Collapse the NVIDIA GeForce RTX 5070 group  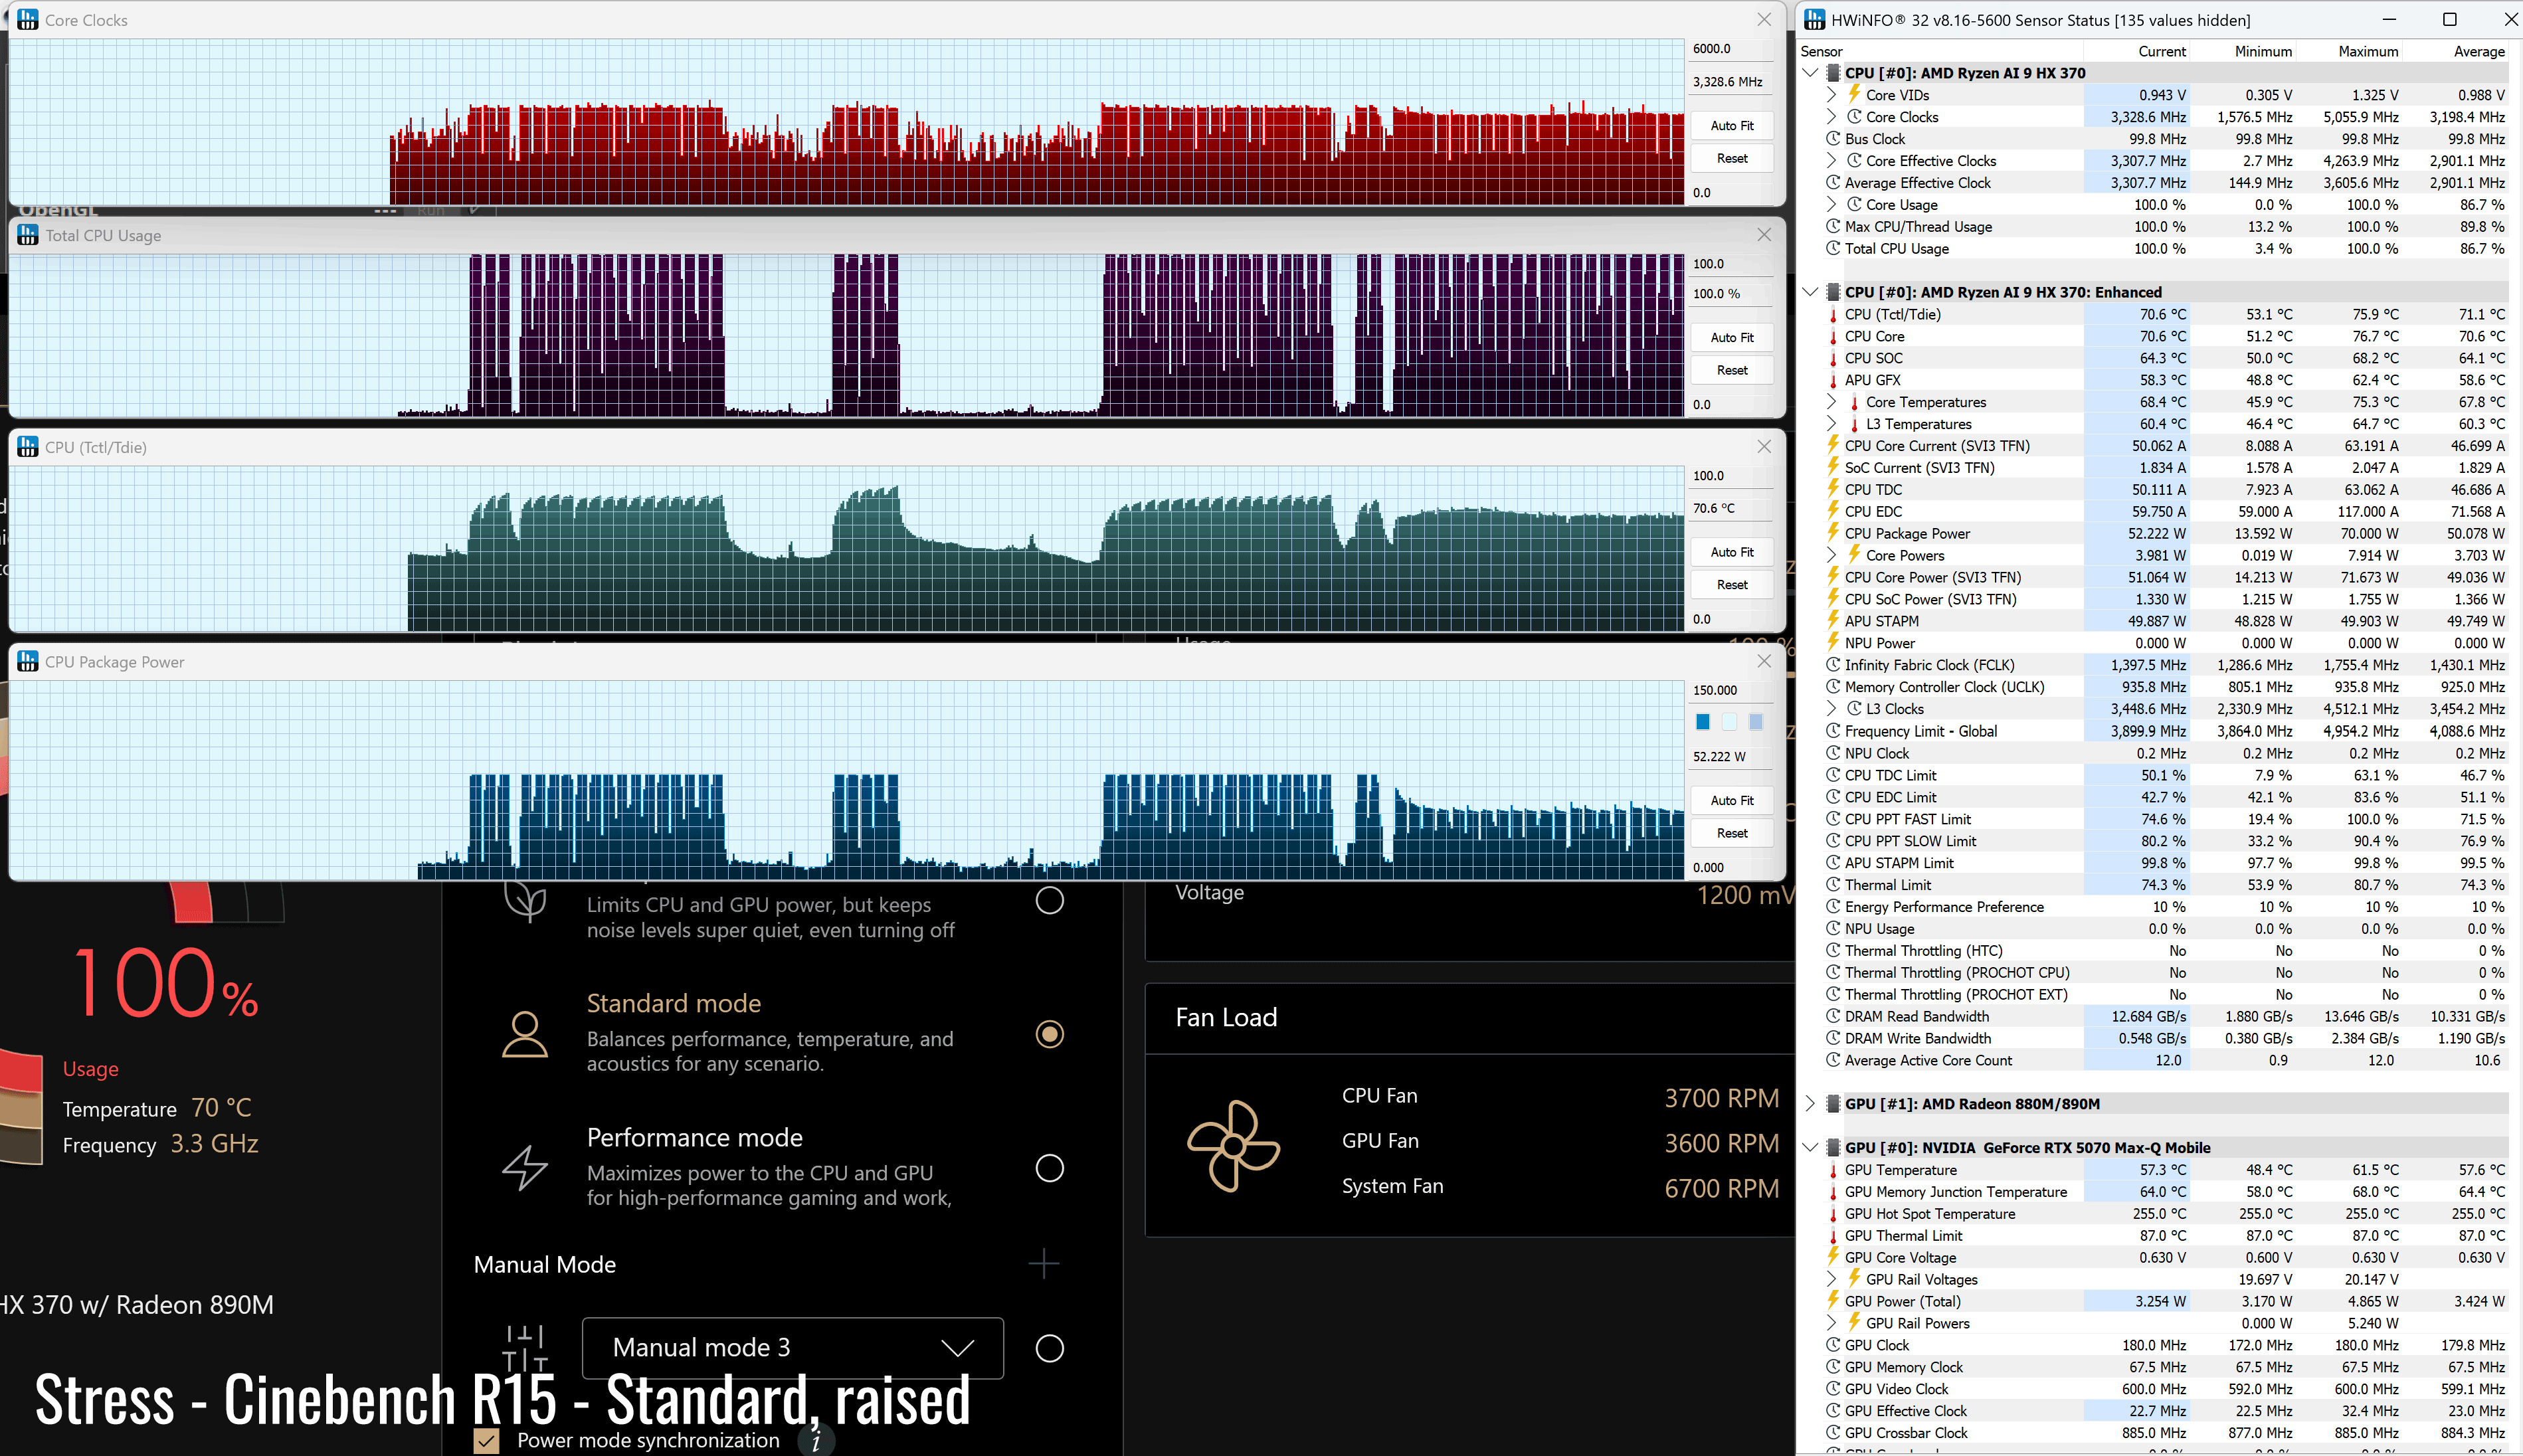(1810, 1148)
